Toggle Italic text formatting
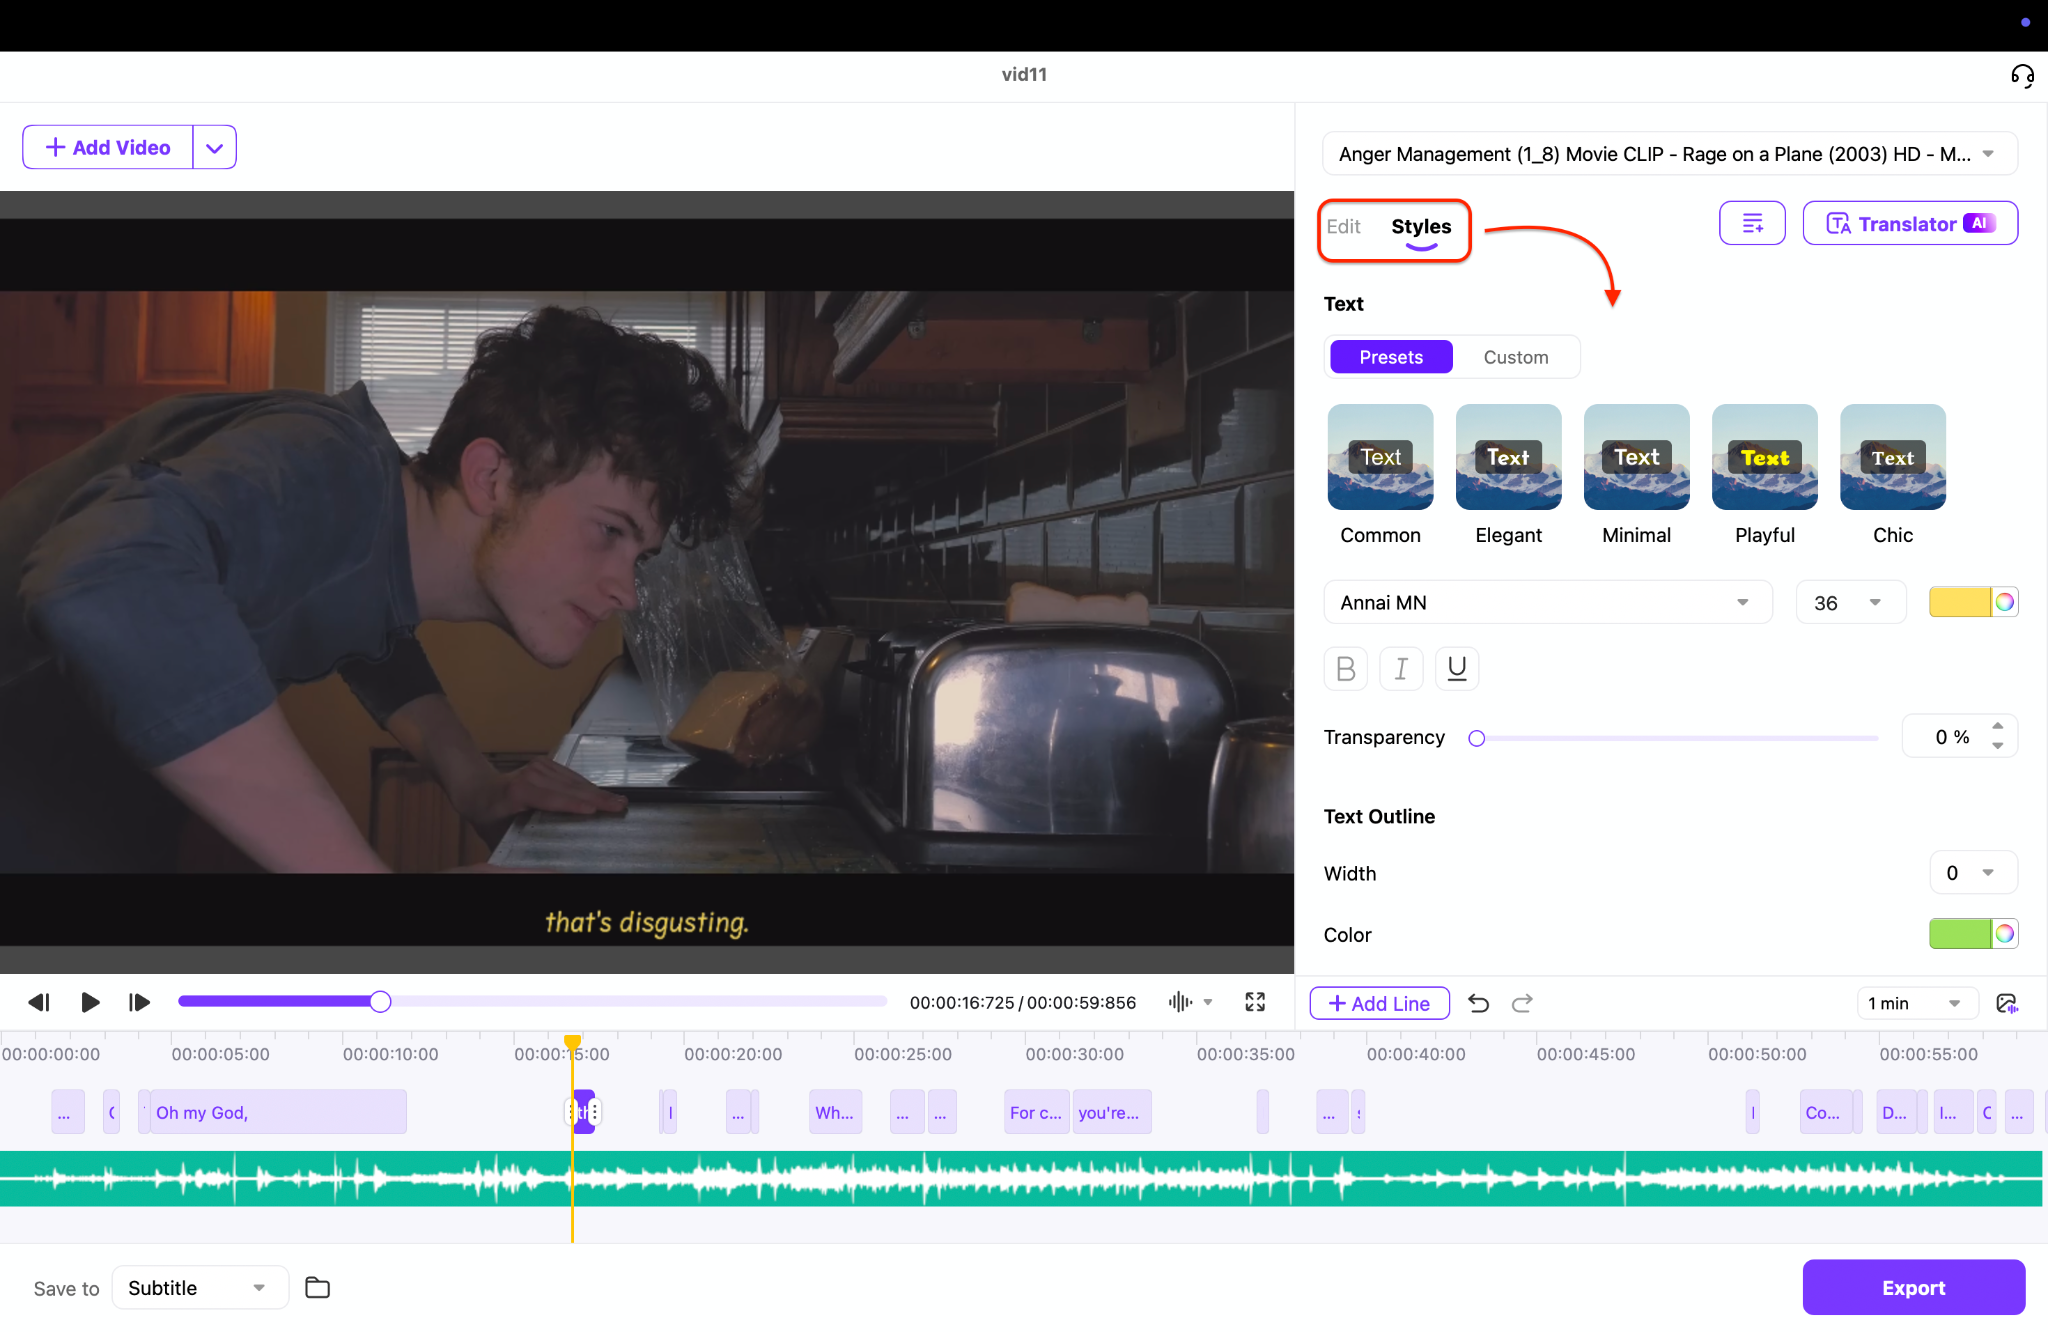Screen dimensions: 2048x1332 click(1401, 668)
